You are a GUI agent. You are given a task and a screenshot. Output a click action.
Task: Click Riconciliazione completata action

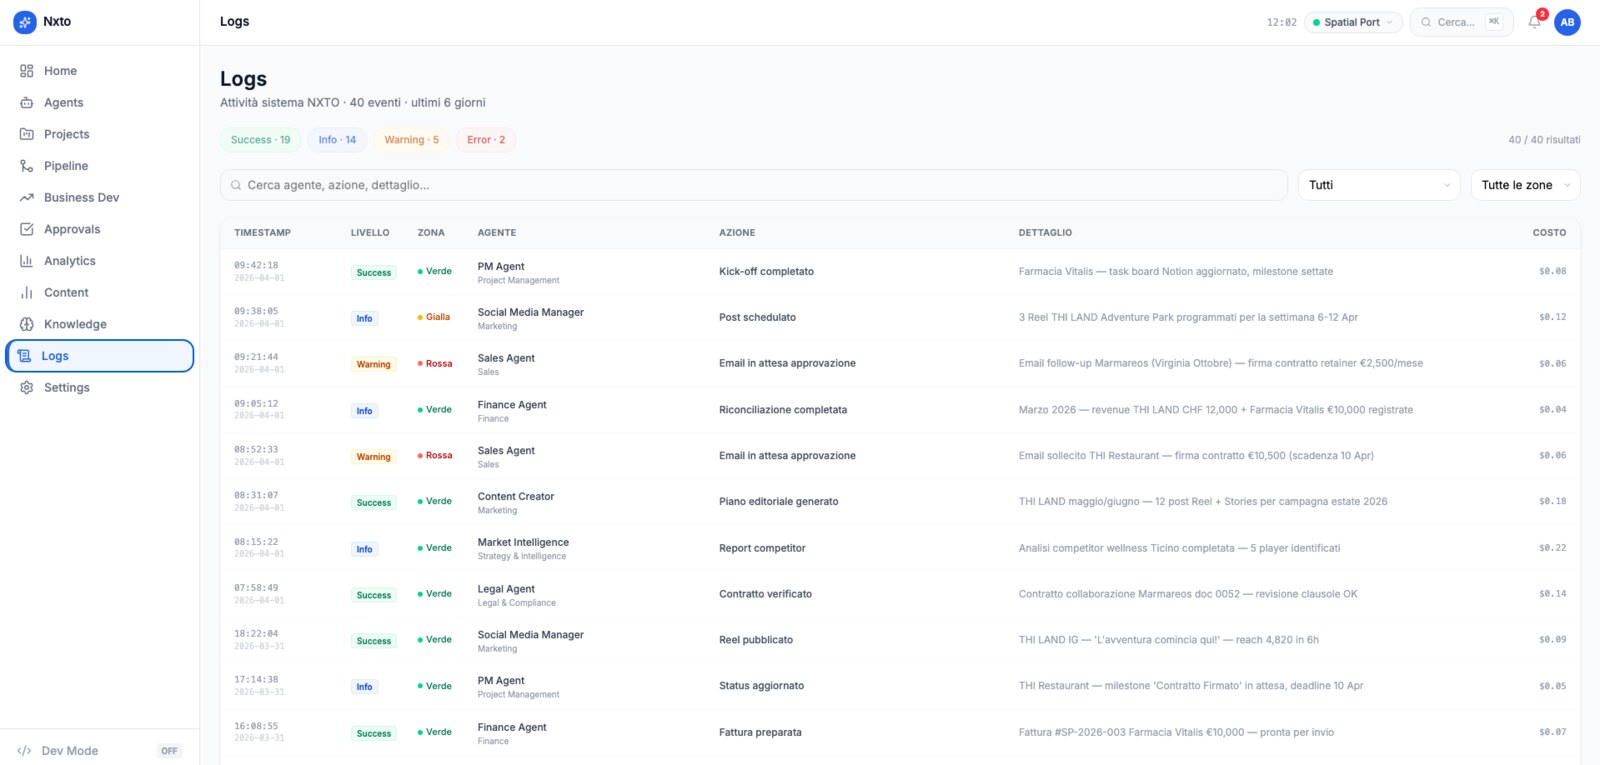click(783, 410)
